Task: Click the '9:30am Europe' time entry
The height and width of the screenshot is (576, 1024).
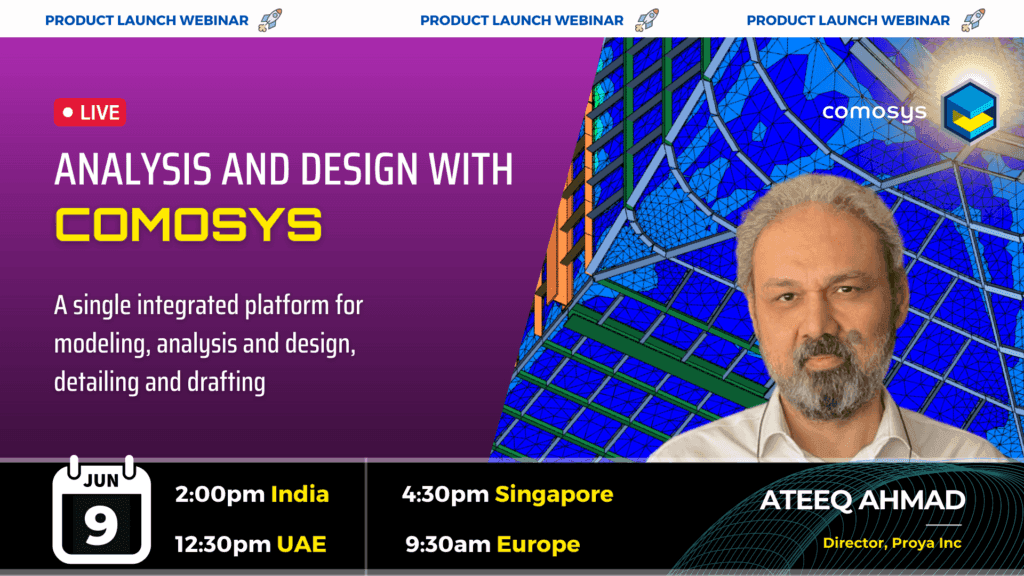Action: [492, 544]
